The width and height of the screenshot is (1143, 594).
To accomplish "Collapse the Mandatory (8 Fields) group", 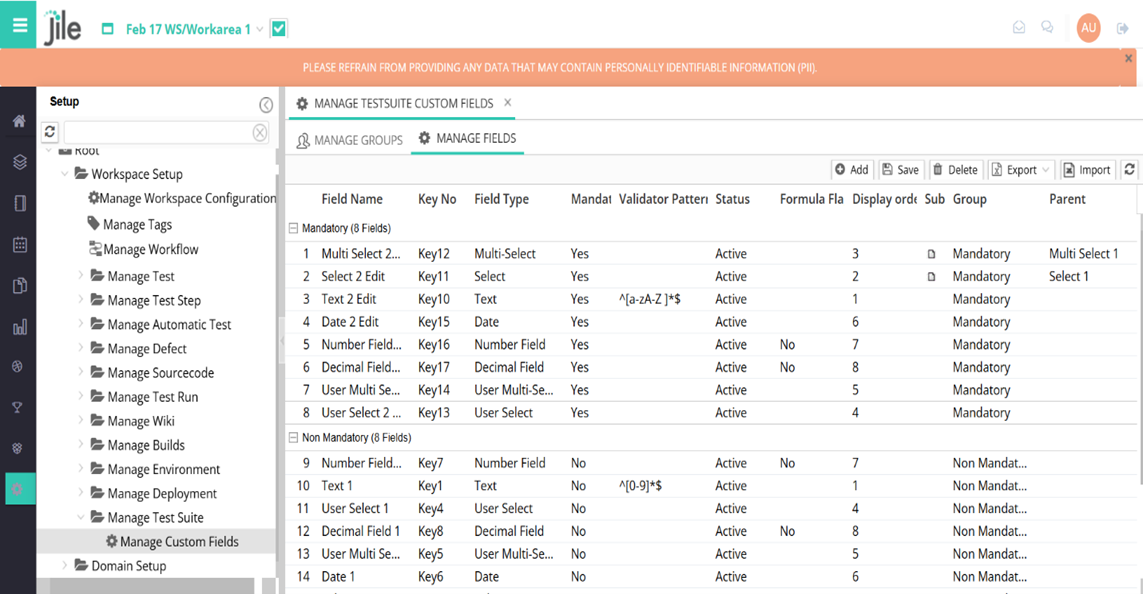I will click(293, 228).
